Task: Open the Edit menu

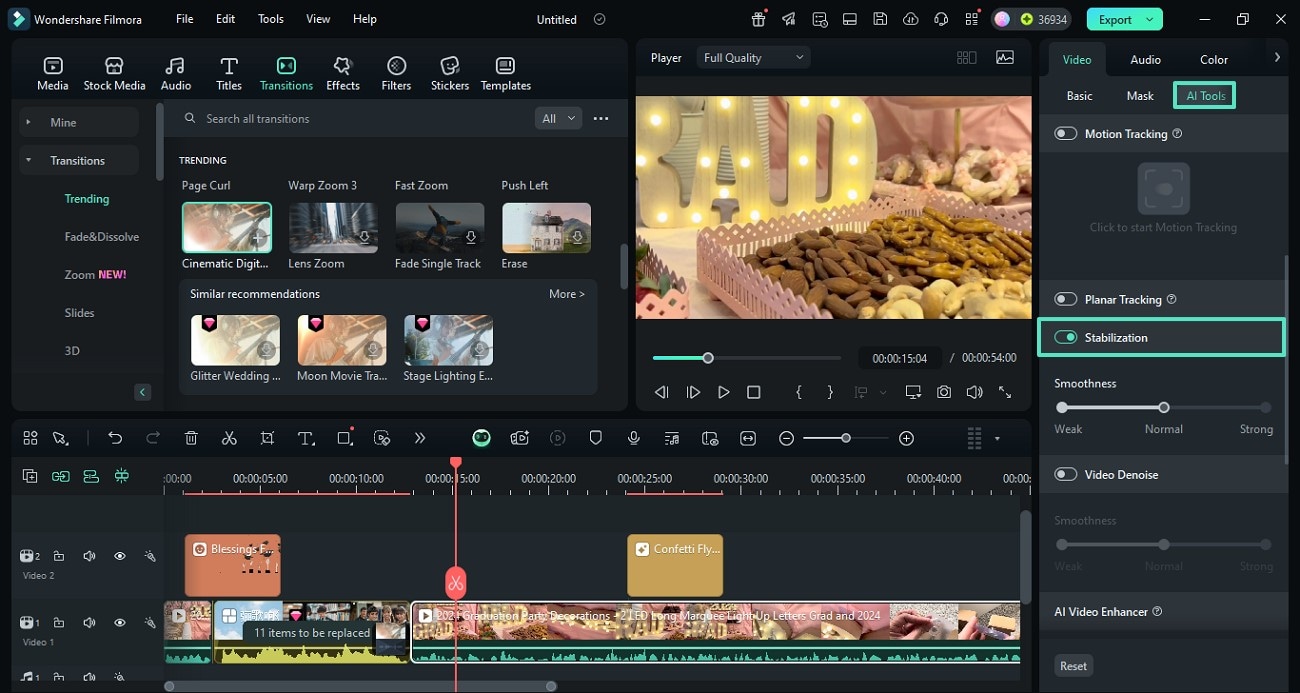Action: pyautogui.click(x=226, y=19)
